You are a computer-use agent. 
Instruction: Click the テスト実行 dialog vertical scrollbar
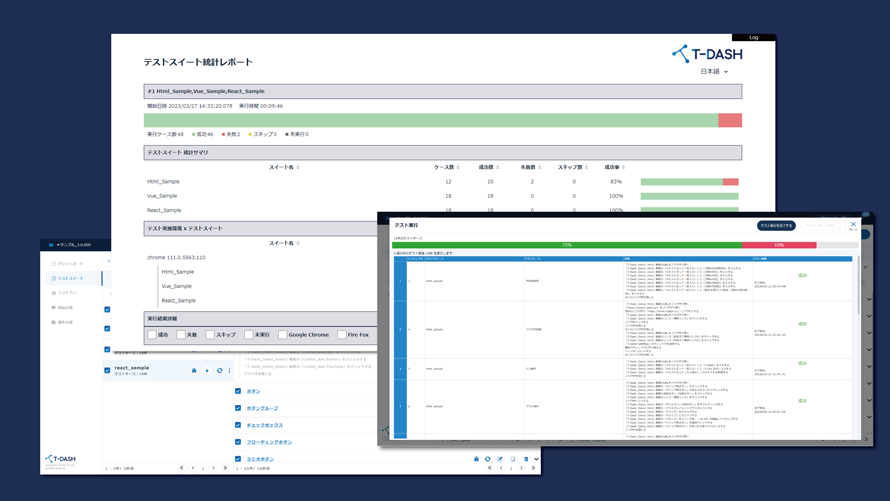859,287
